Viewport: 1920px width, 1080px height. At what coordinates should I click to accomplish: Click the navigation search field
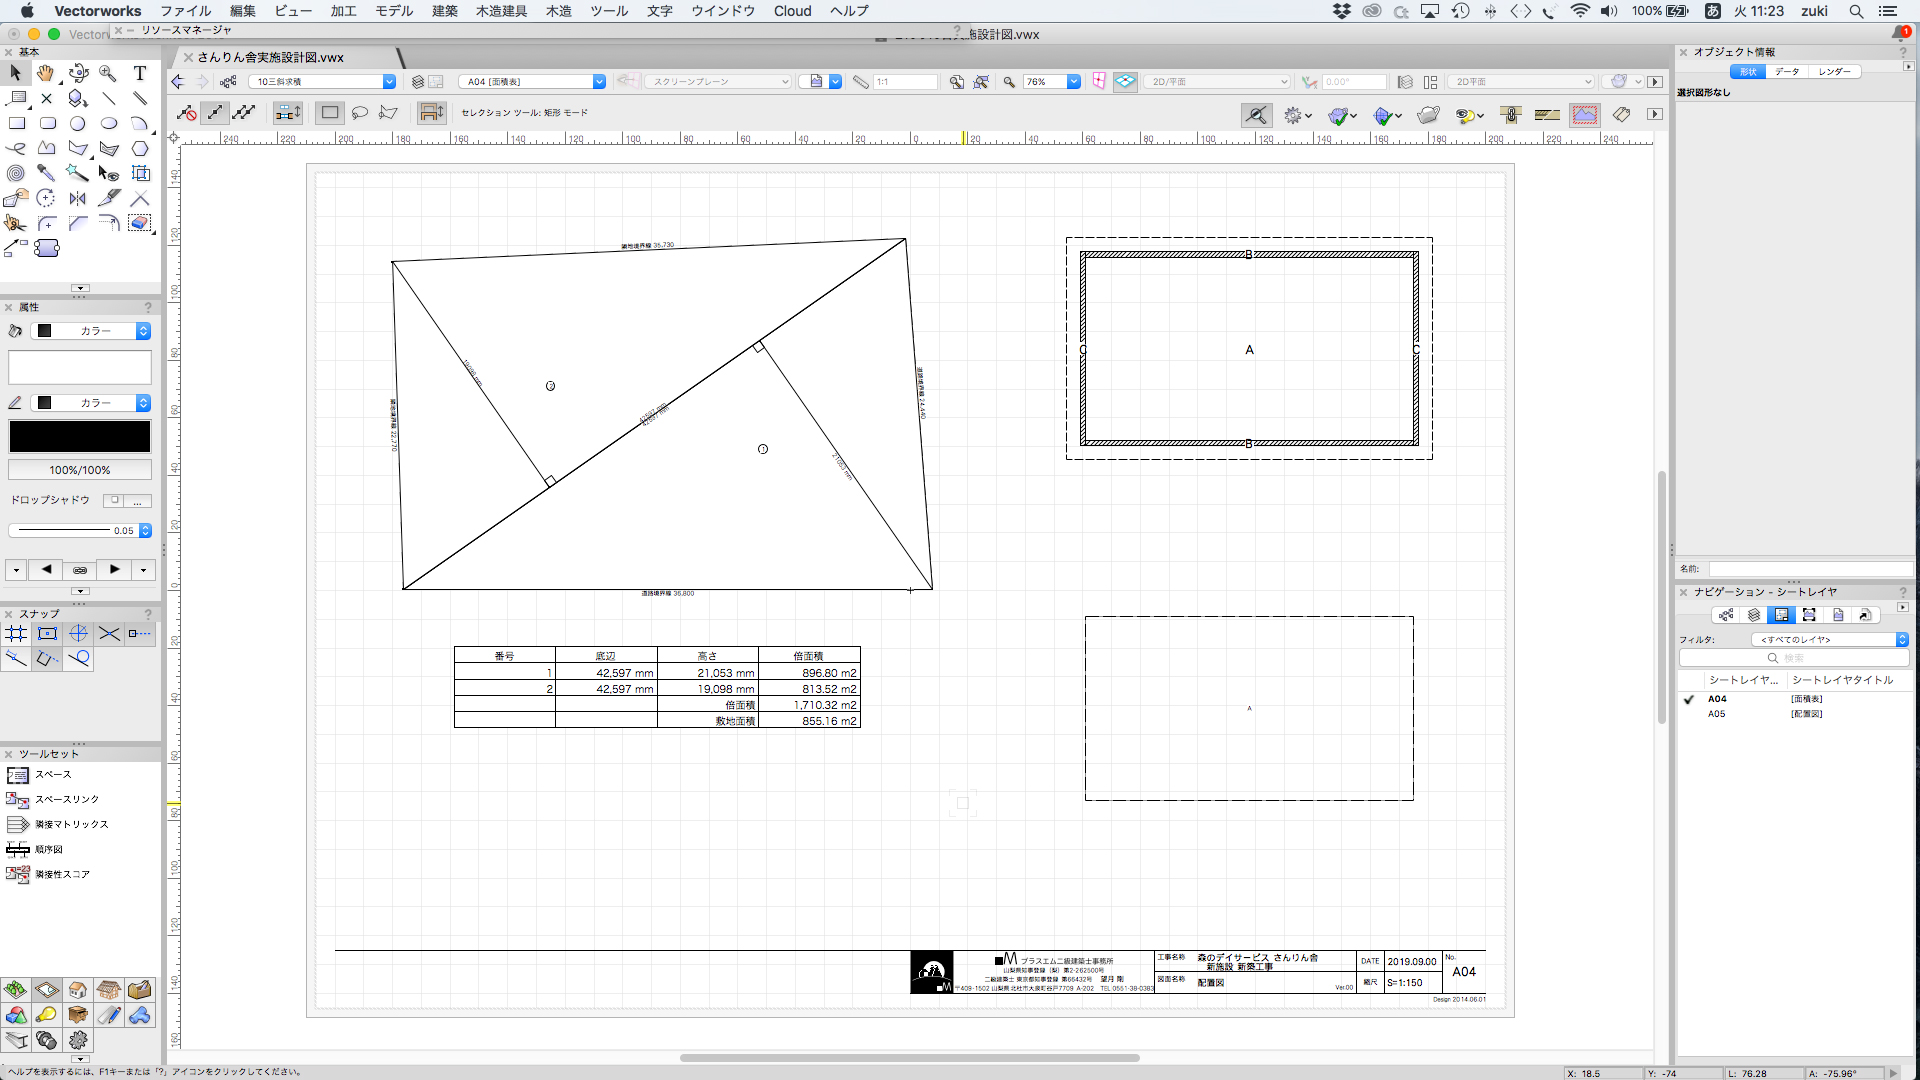point(1794,658)
